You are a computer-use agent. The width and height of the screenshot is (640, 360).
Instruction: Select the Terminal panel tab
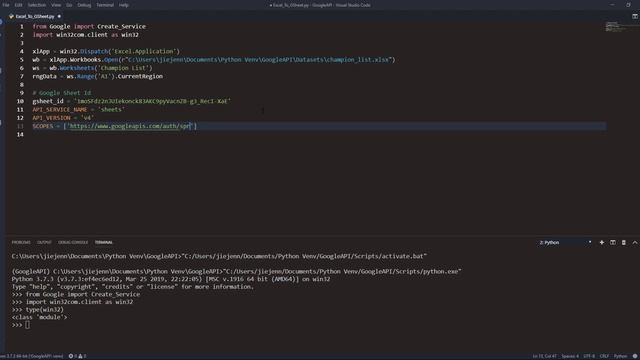[104, 242]
